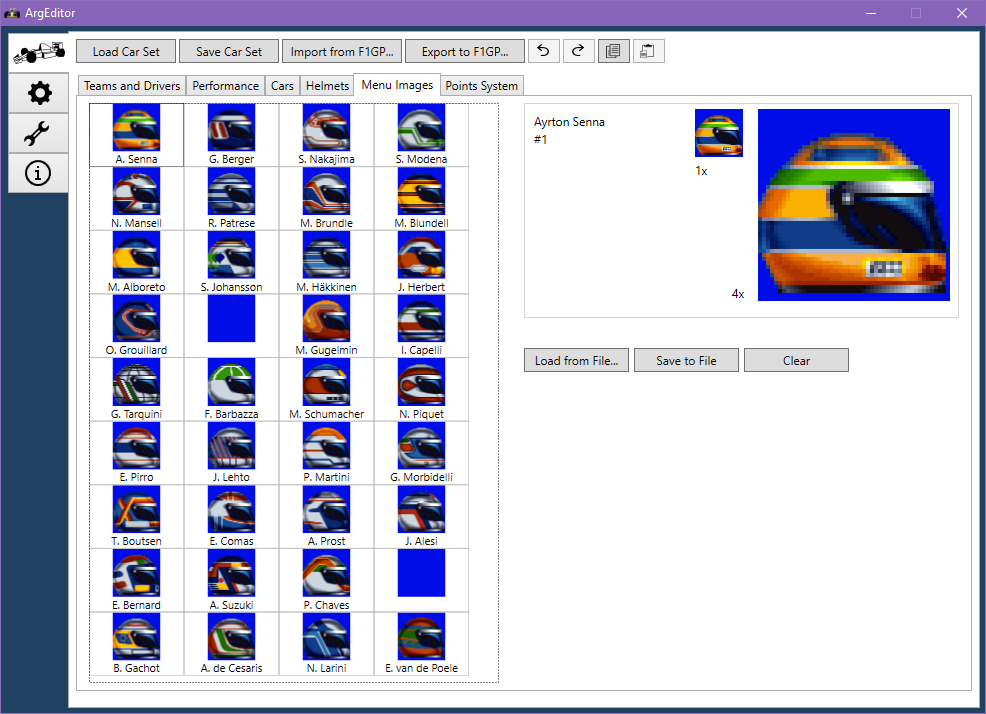Click Import from F1GP button
This screenshot has width=986, height=714.
(x=342, y=52)
